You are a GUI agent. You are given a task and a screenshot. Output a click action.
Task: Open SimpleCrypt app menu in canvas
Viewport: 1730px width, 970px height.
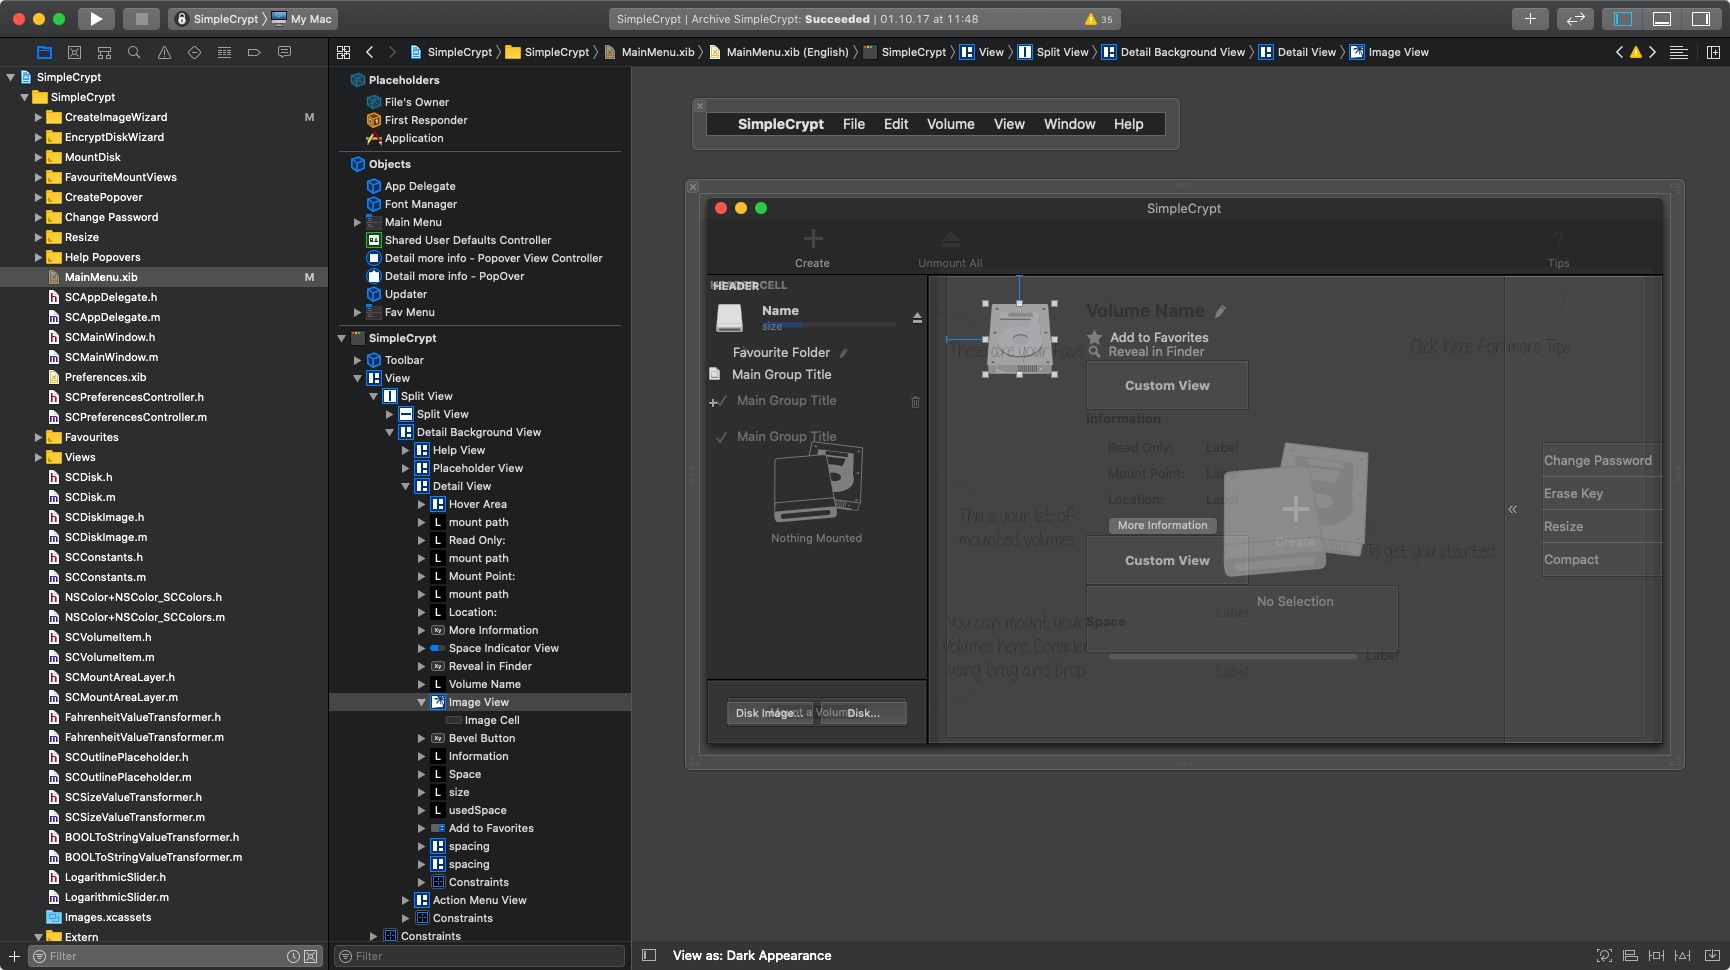pos(780,124)
